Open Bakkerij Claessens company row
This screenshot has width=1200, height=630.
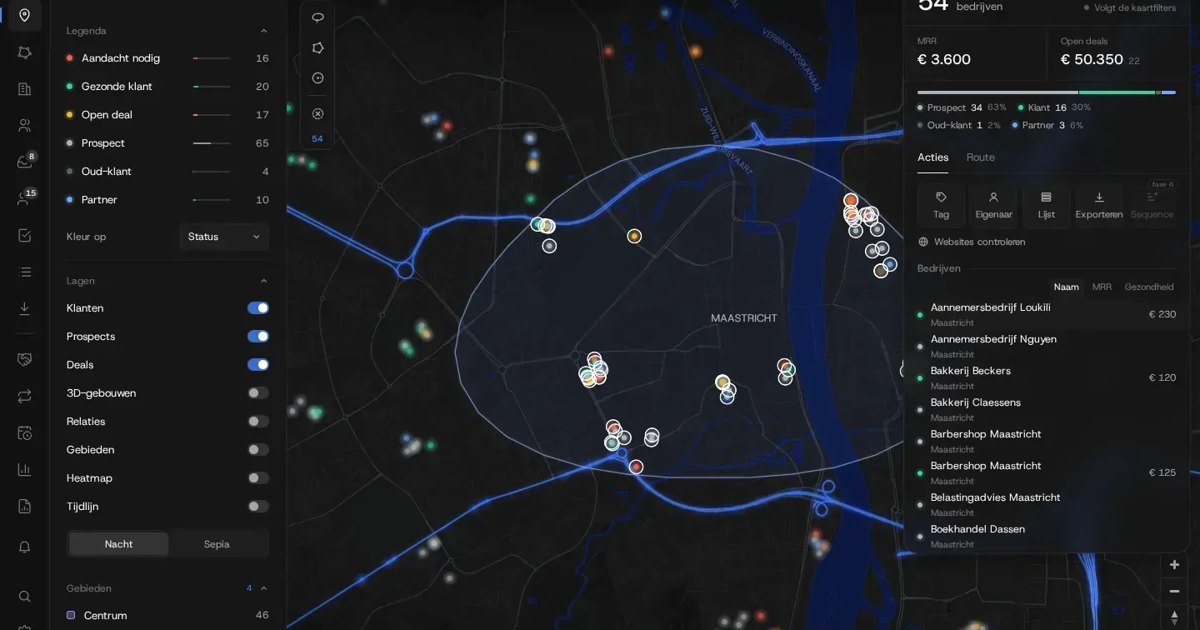pos(1047,410)
